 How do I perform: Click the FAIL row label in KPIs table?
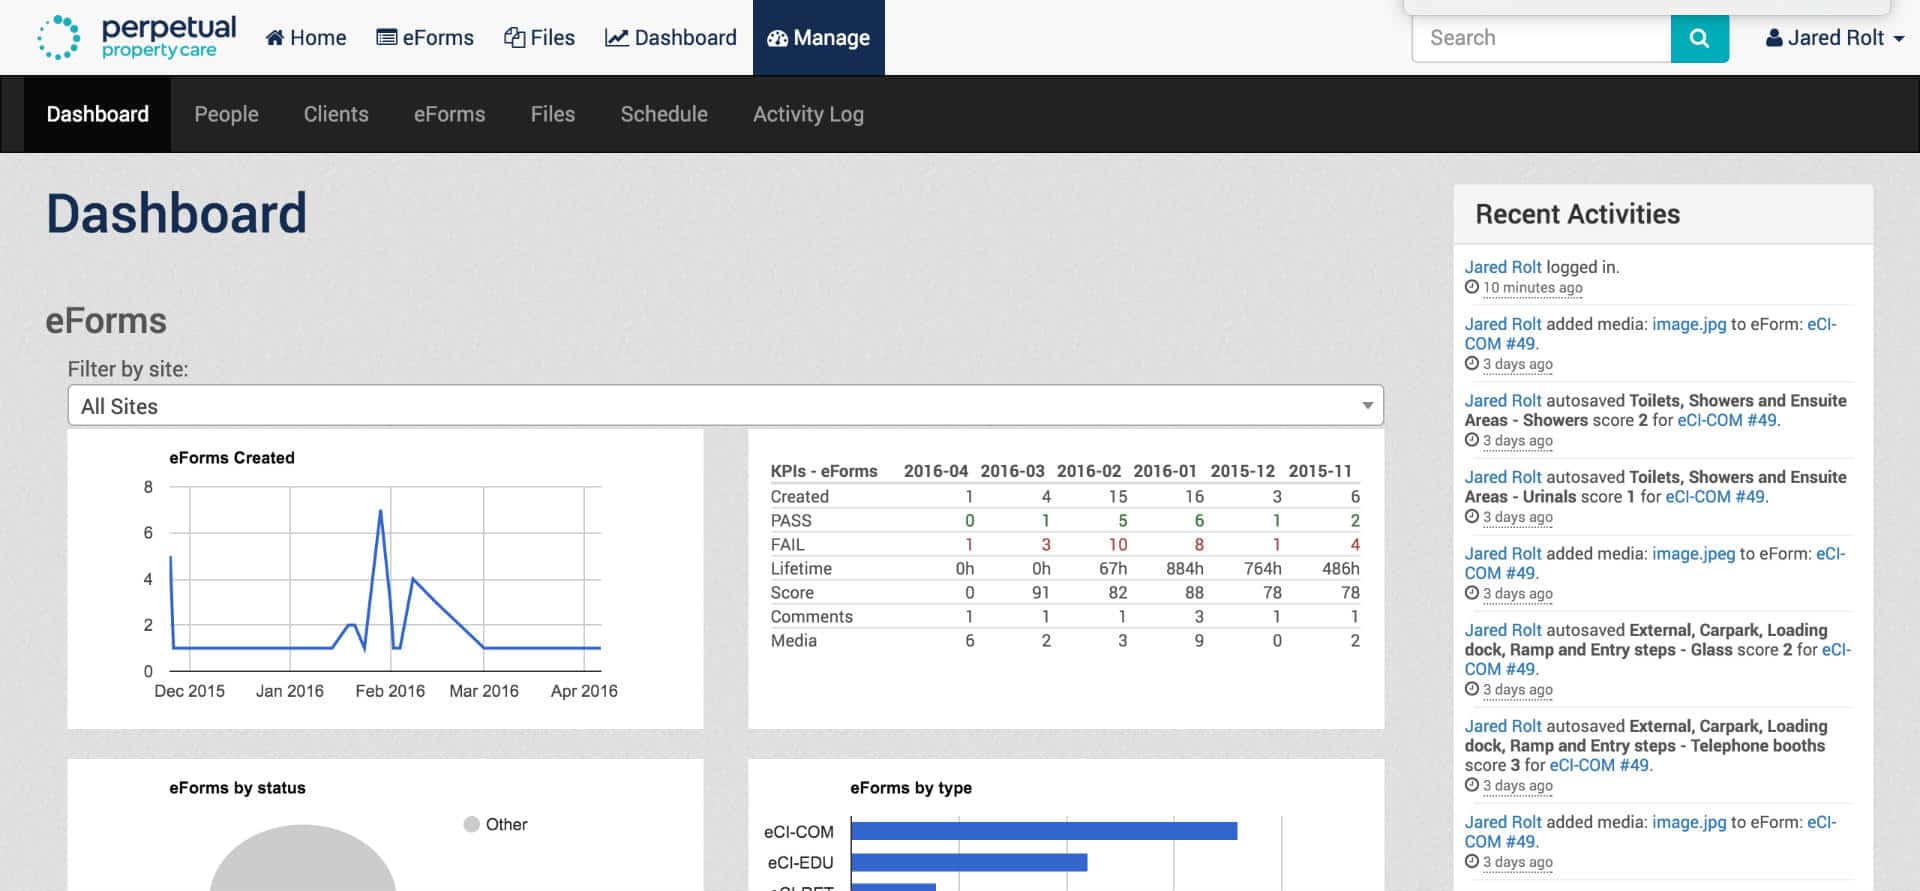pos(787,544)
